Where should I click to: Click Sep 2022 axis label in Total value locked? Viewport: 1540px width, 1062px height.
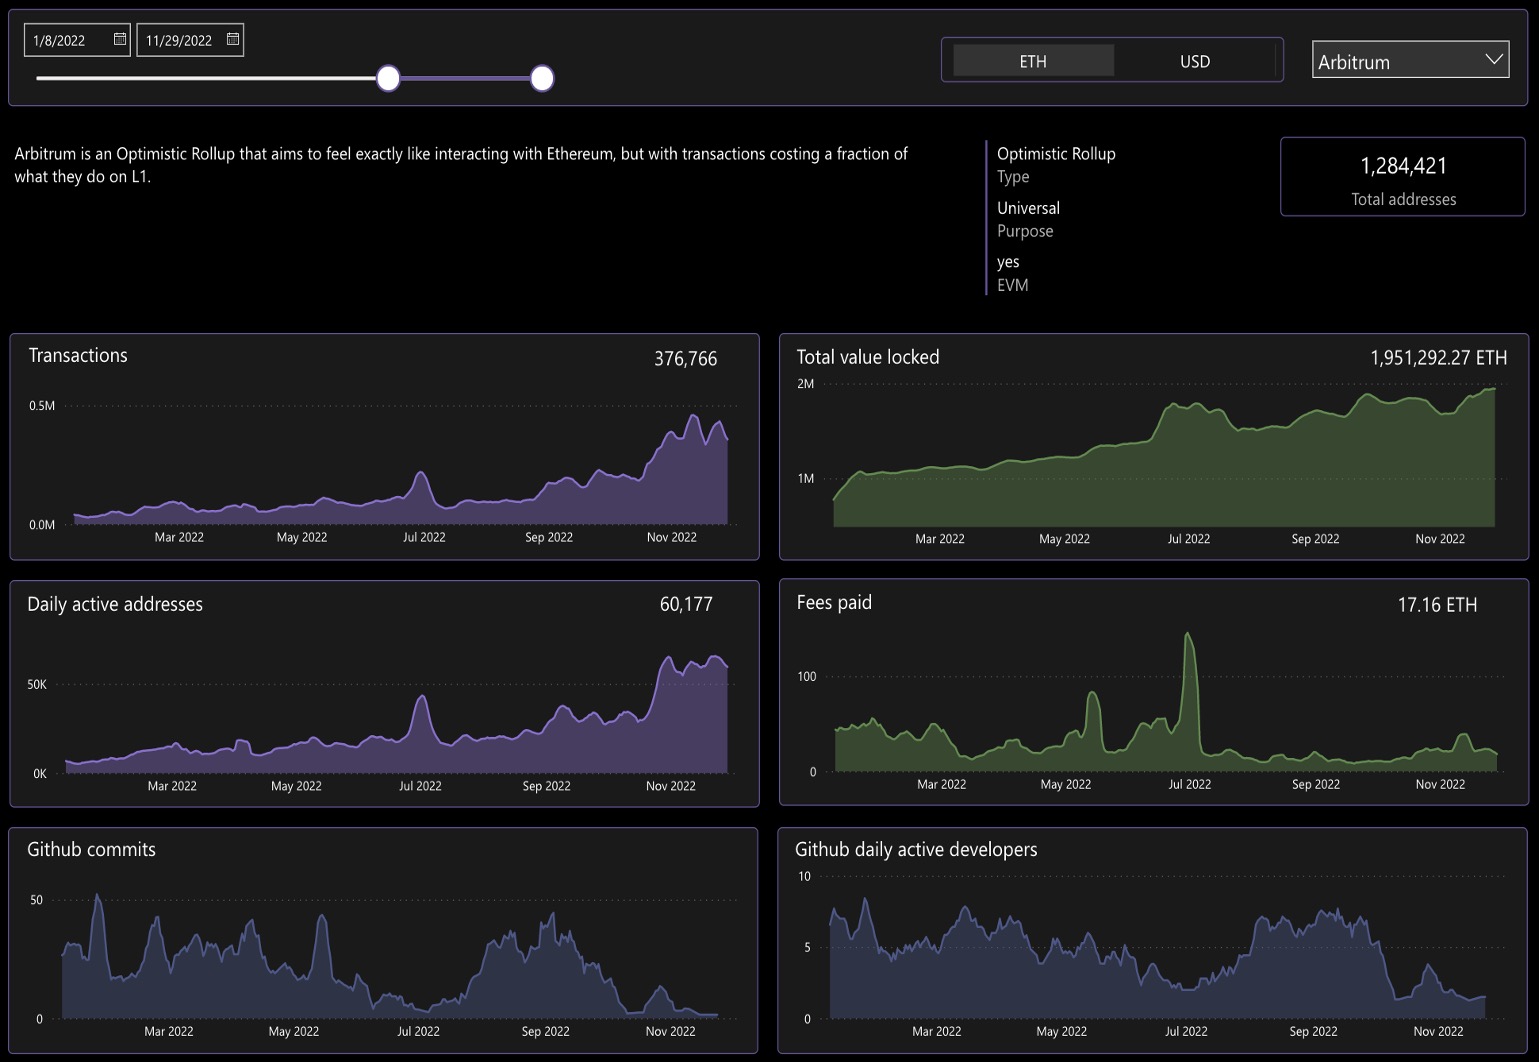pos(1315,539)
